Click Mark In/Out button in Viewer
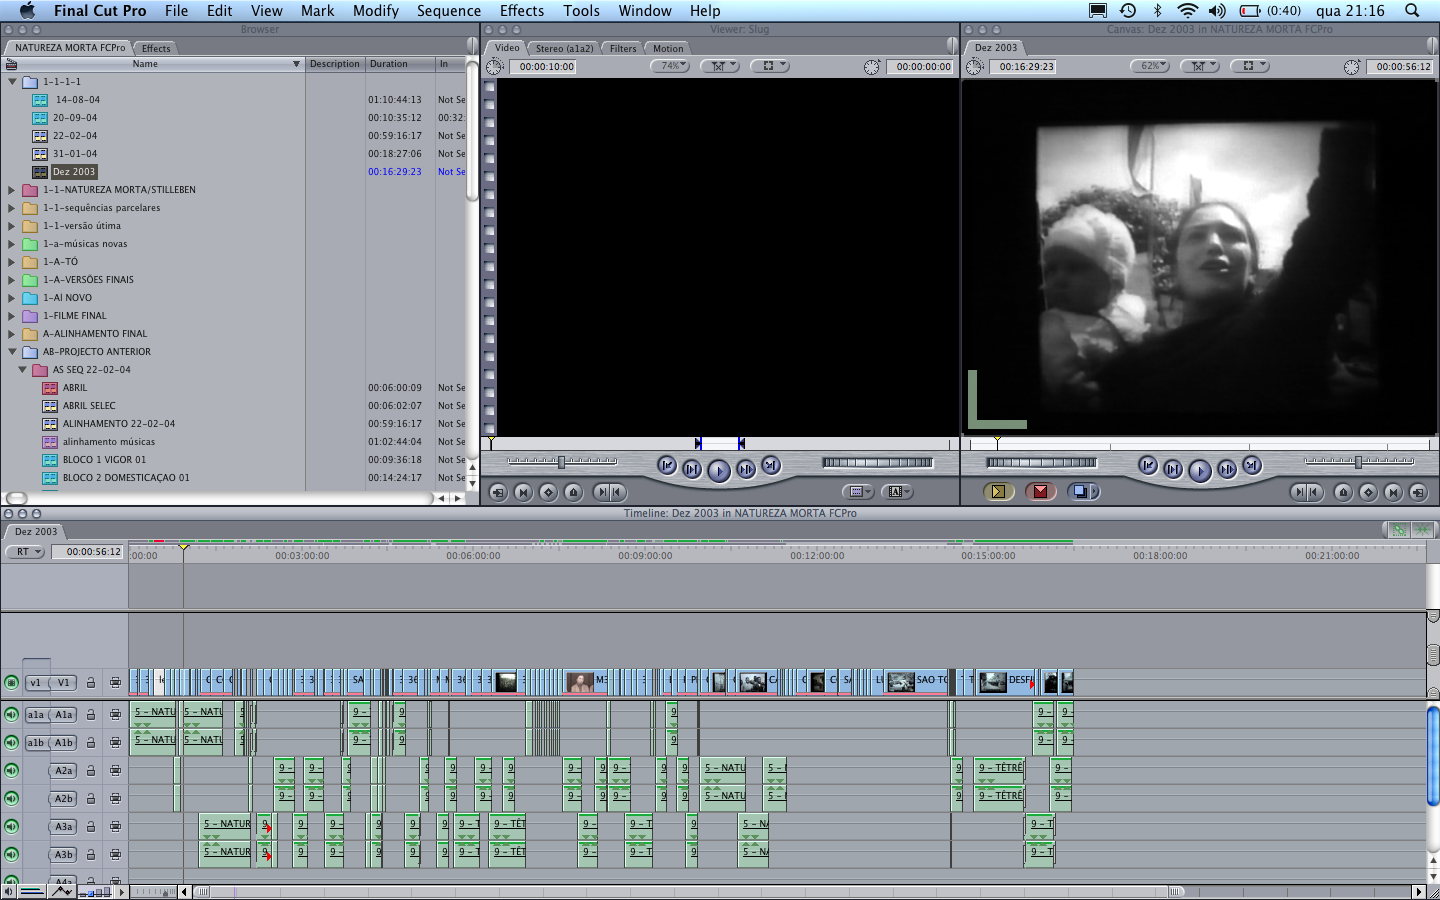This screenshot has height=900, width=1440. tap(609, 492)
